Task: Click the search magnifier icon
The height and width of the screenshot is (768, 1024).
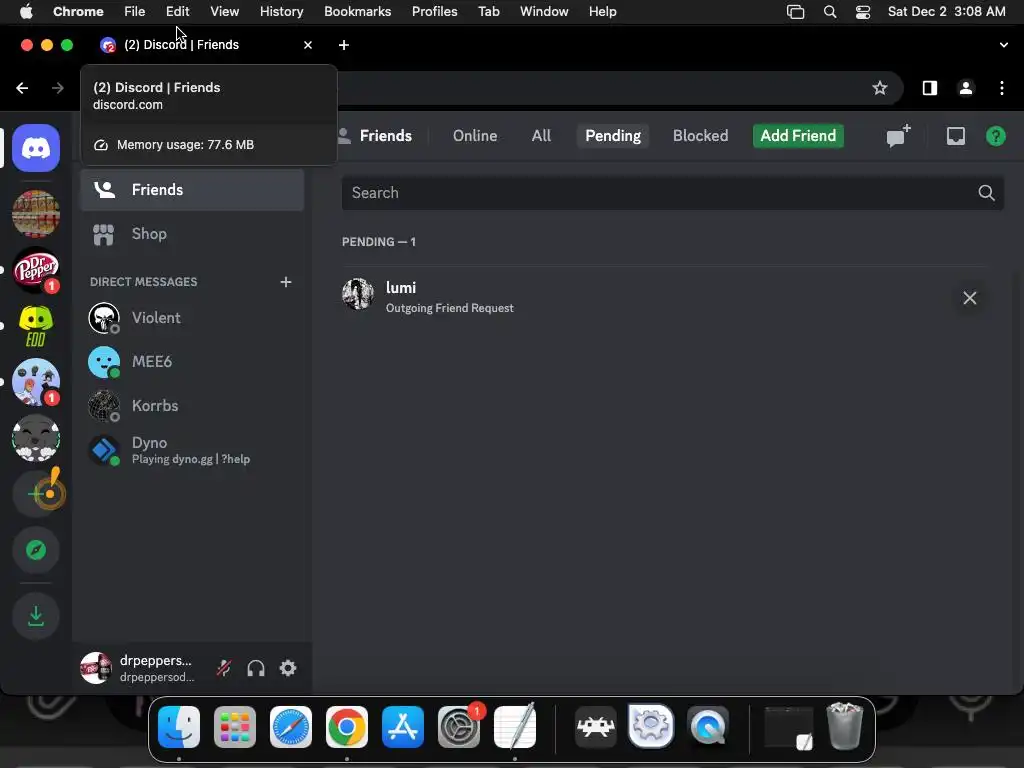Action: pos(986,193)
